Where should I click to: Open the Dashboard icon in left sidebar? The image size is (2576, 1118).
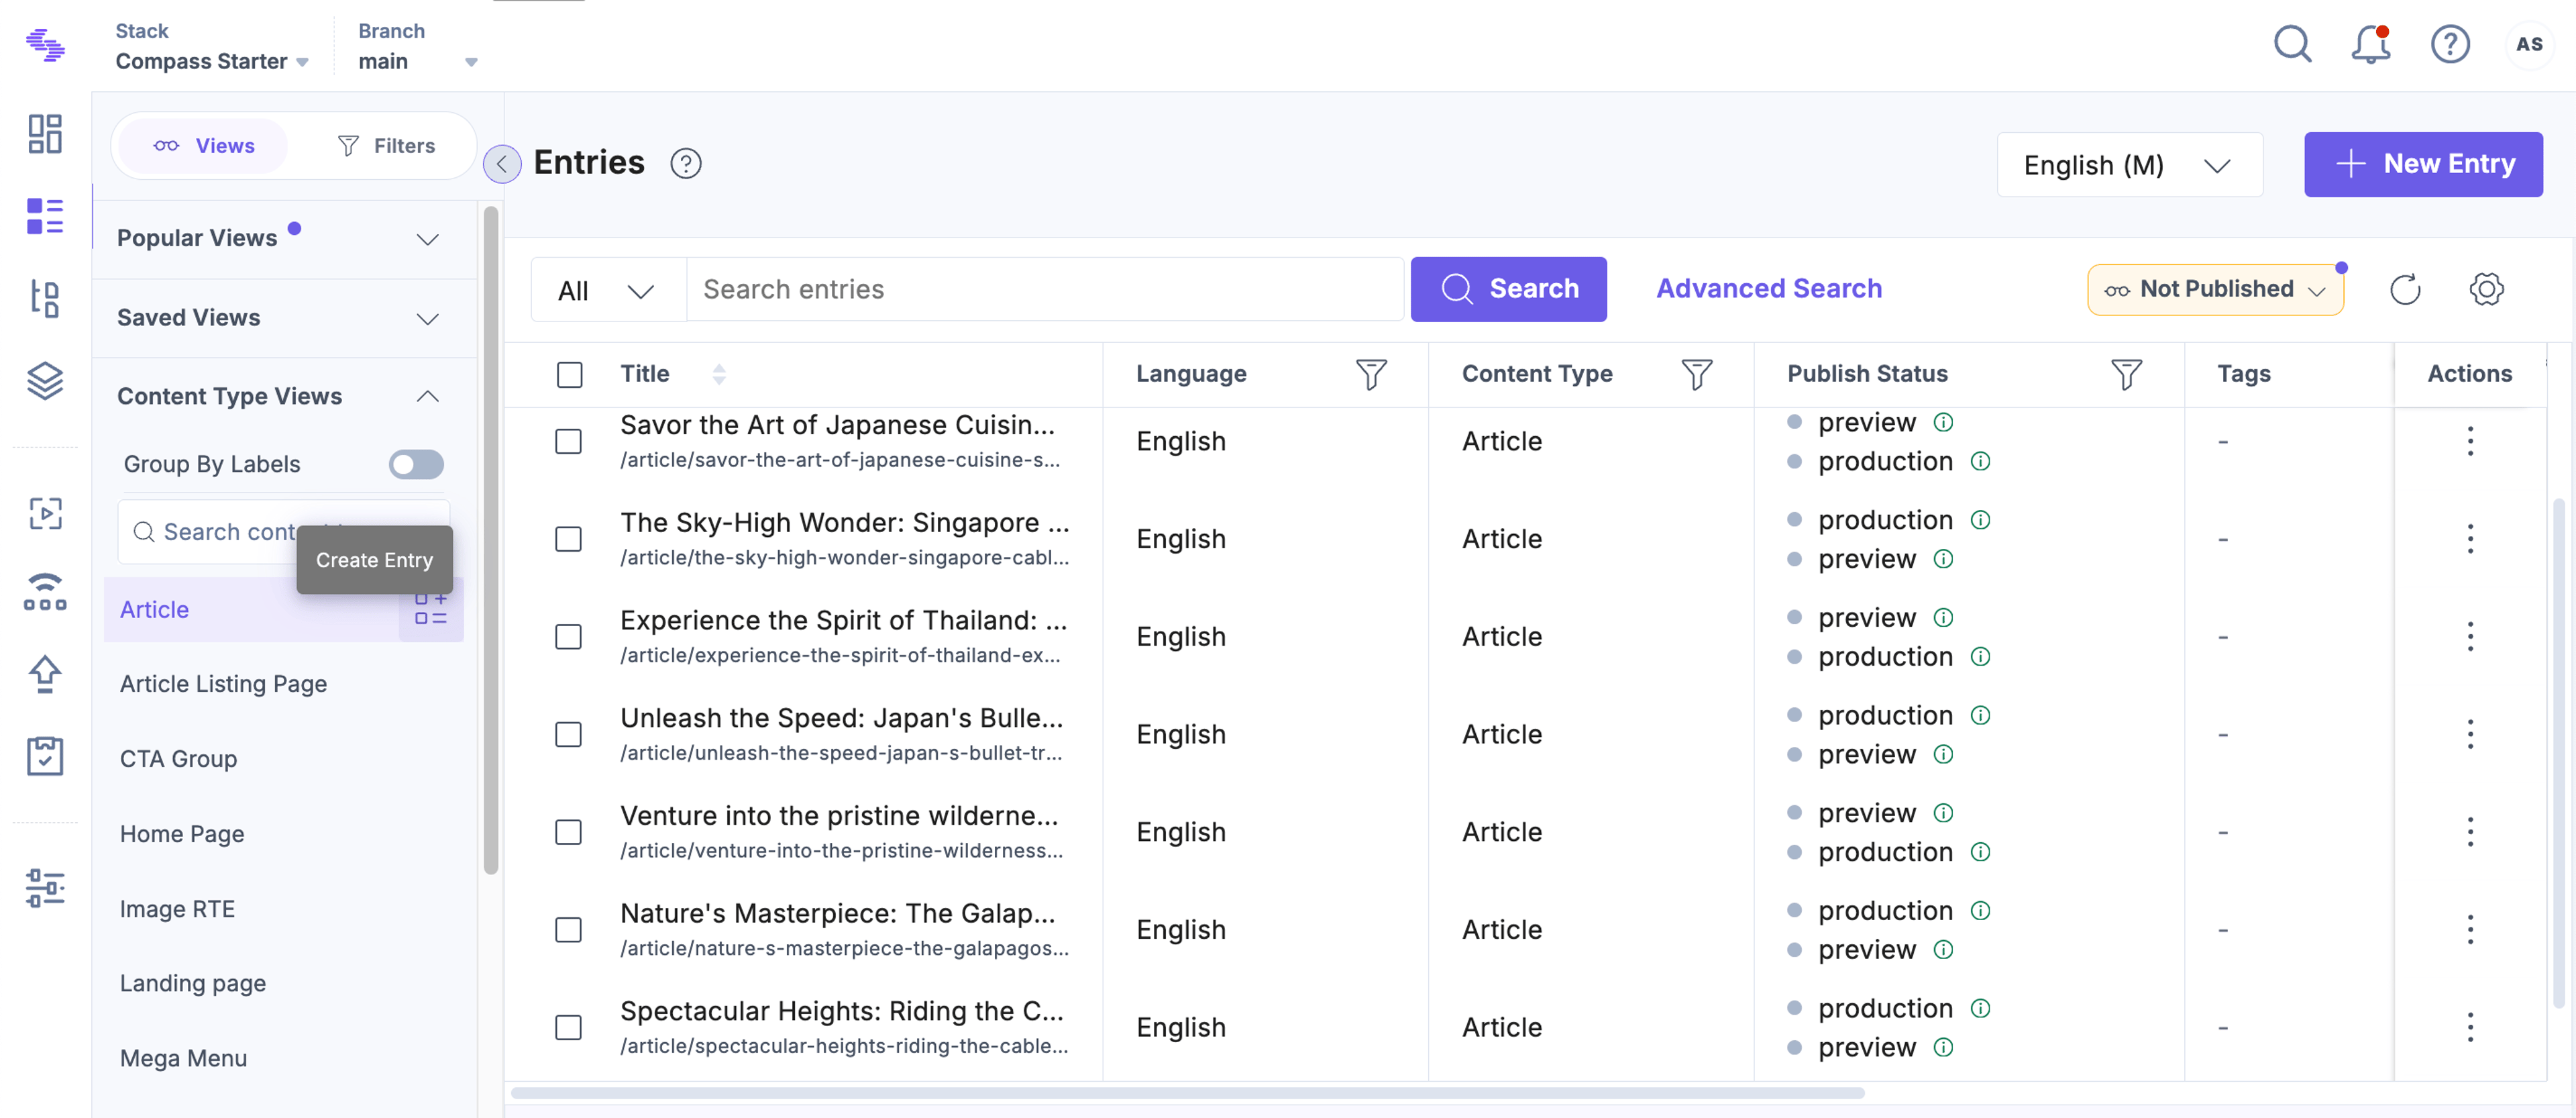pyautogui.click(x=45, y=134)
